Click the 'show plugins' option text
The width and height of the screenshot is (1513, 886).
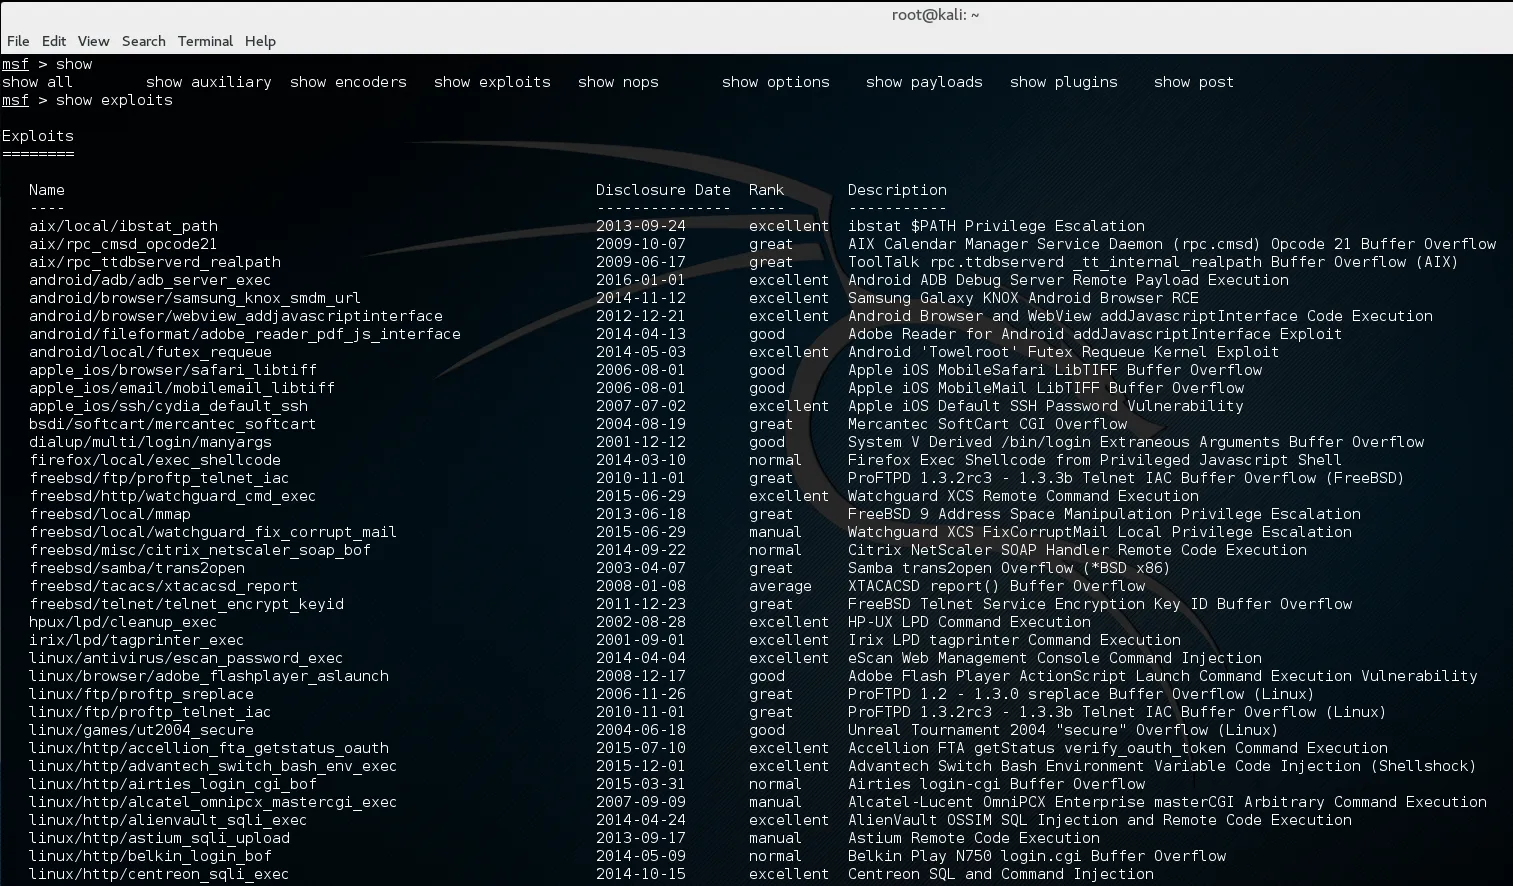(1063, 82)
